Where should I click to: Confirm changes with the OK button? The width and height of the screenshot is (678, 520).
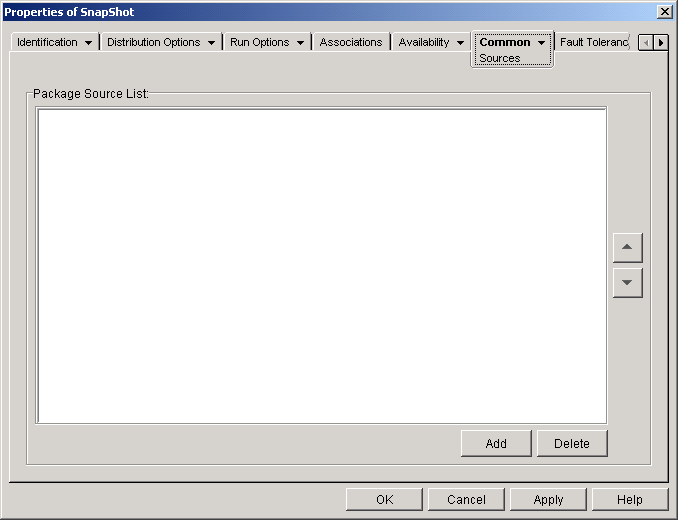click(384, 500)
